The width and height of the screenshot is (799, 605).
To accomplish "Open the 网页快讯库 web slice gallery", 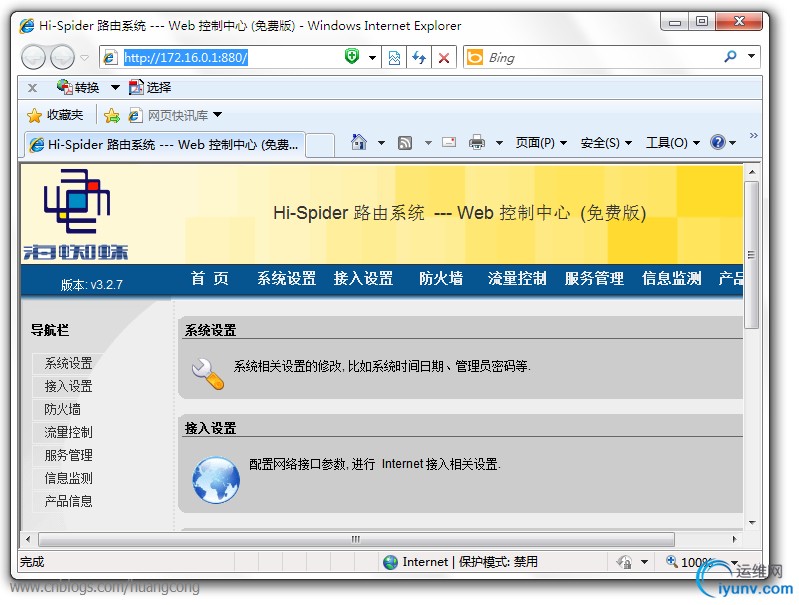I will coord(175,116).
